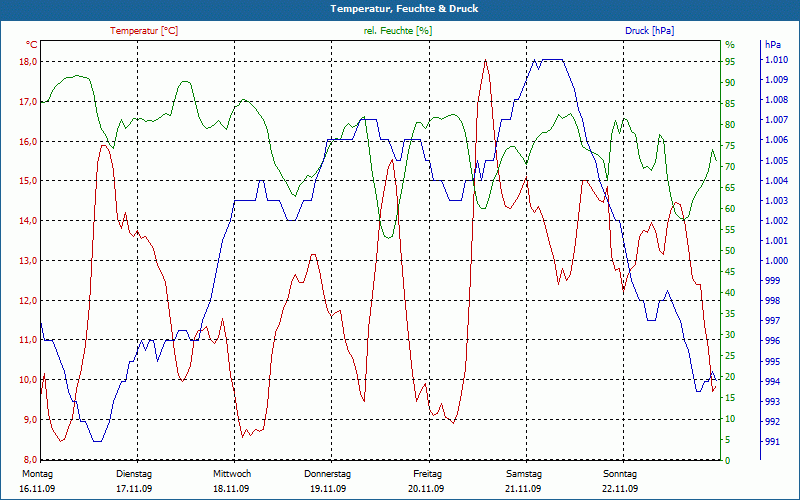Click the '18,0' temperature axis value
The width and height of the screenshot is (800, 500).
point(28,62)
